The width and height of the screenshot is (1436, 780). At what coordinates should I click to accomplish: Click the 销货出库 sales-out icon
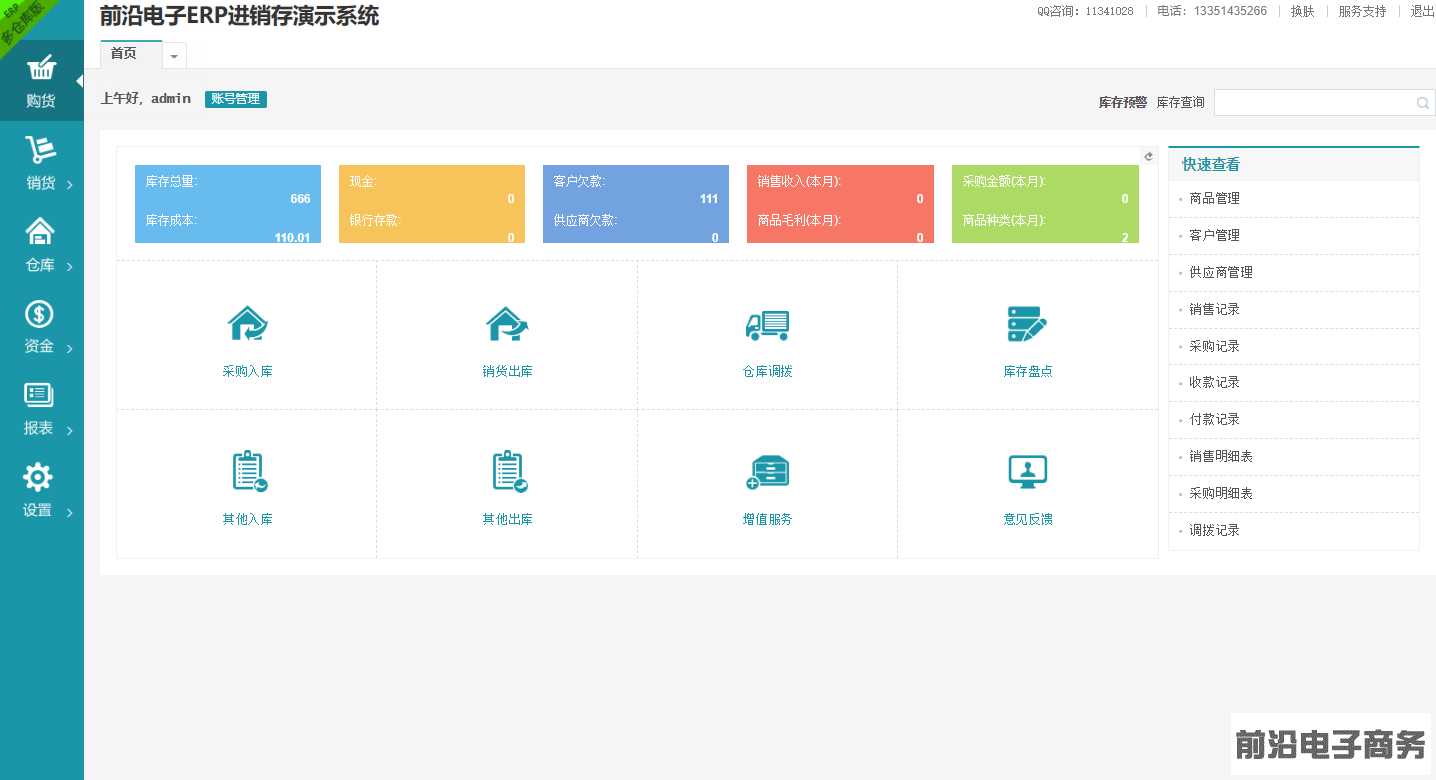click(507, 324)
